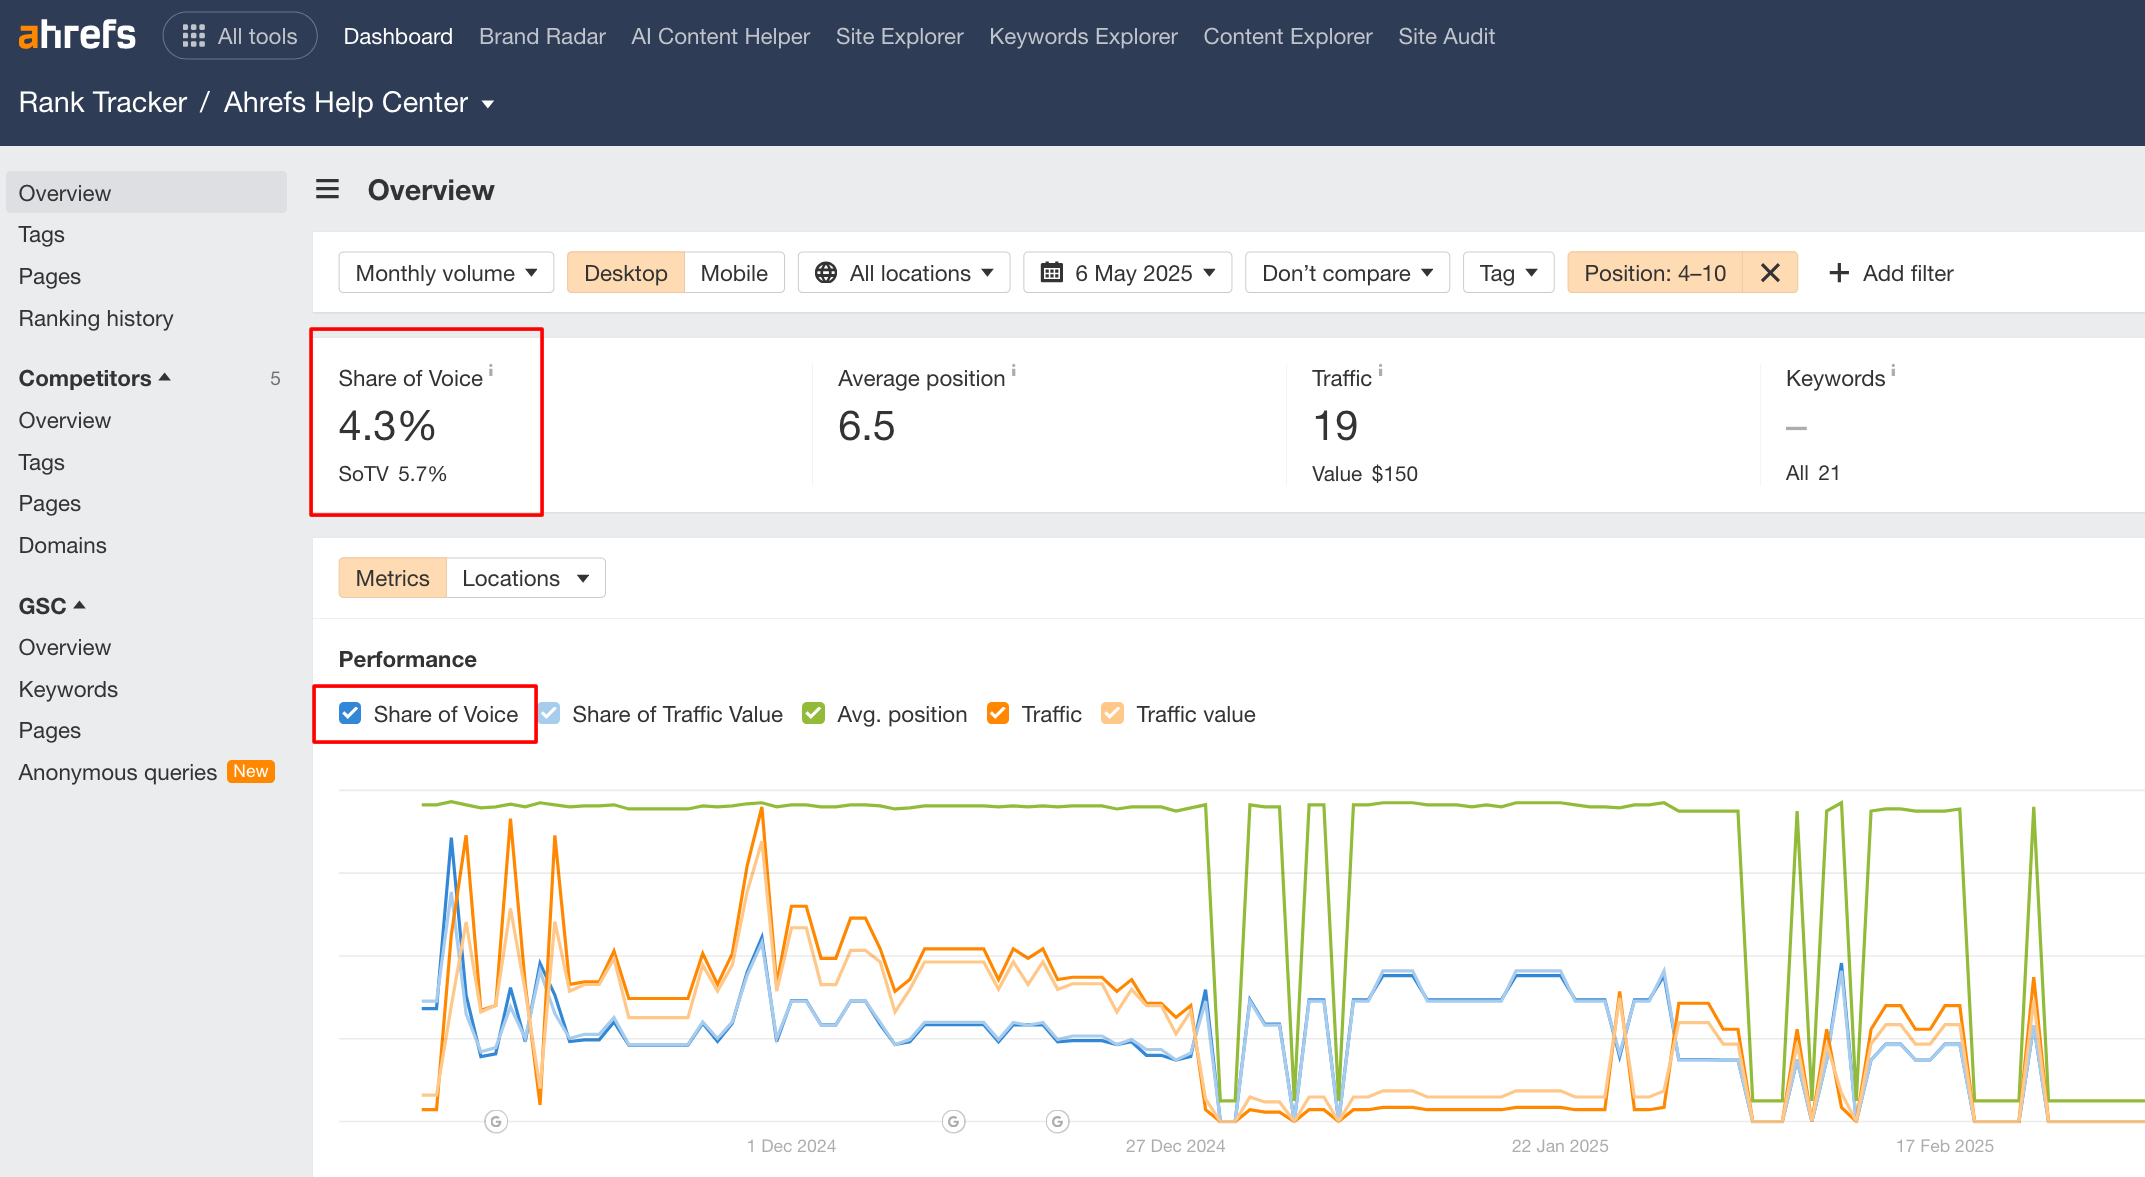
Task: Open the 6 May 2025 date picker
Action: pos(1127,272)
